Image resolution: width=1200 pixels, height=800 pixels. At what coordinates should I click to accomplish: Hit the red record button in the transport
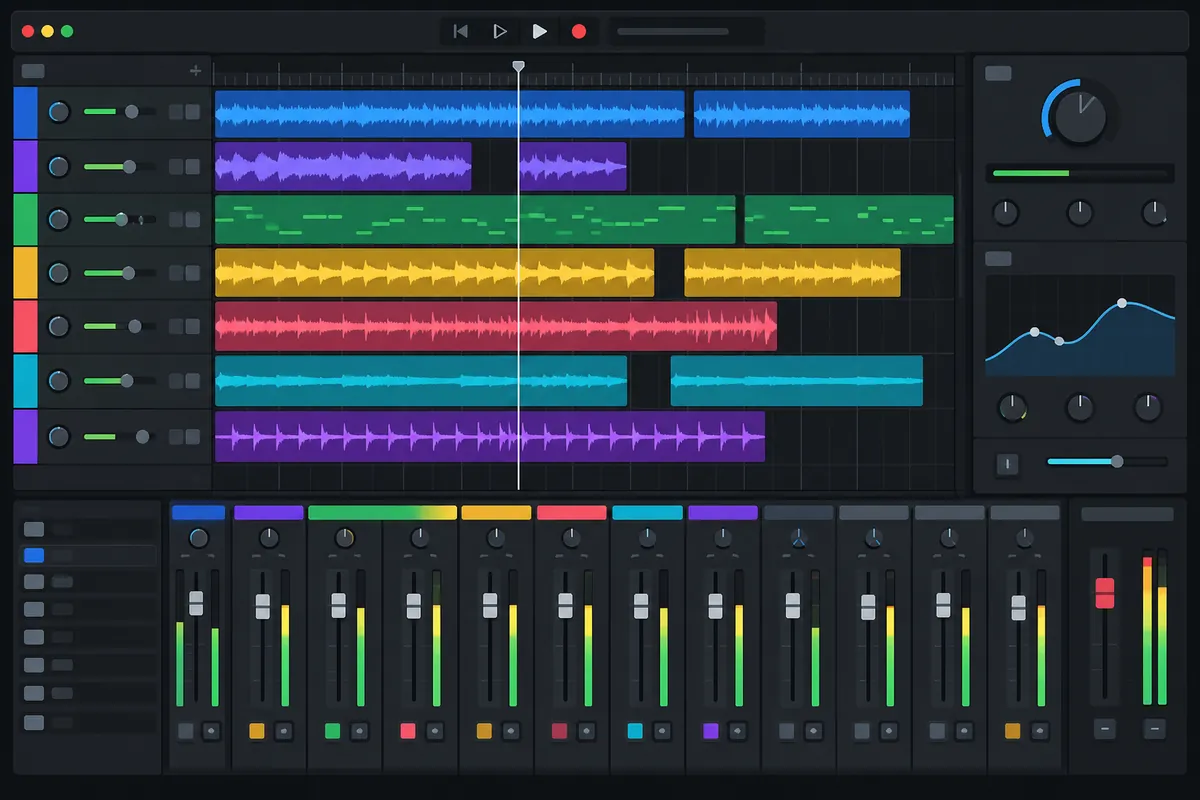(x=578, y=32)
